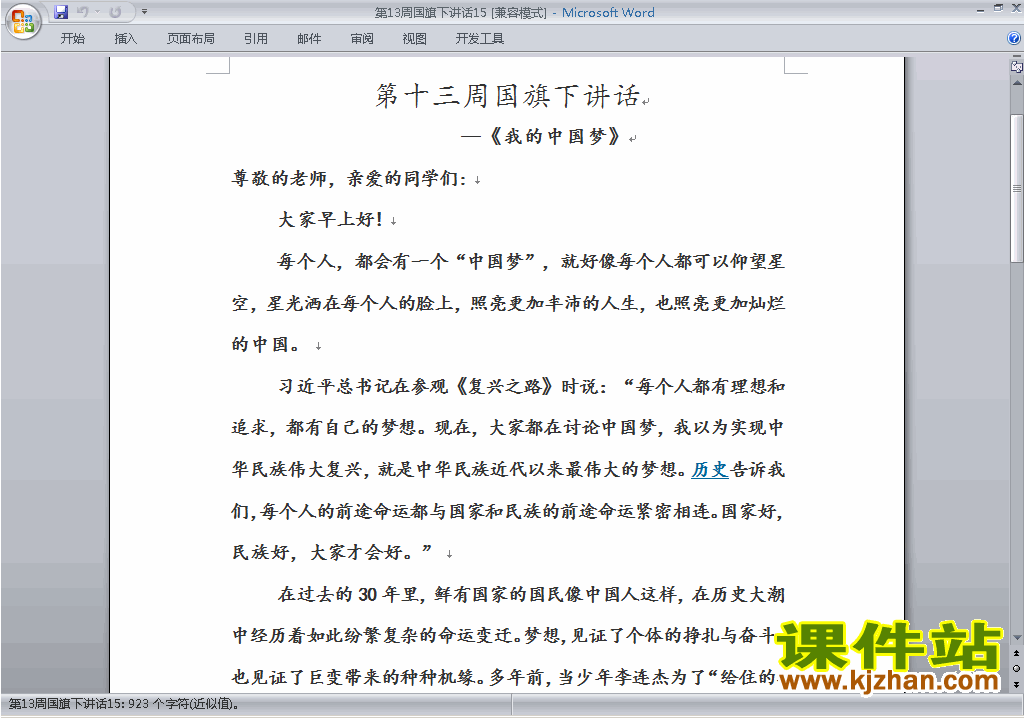Open the Customize Quick Access Toolbar dropdown
This screenshot has width=1024, height=718.
tap(144, 12)
